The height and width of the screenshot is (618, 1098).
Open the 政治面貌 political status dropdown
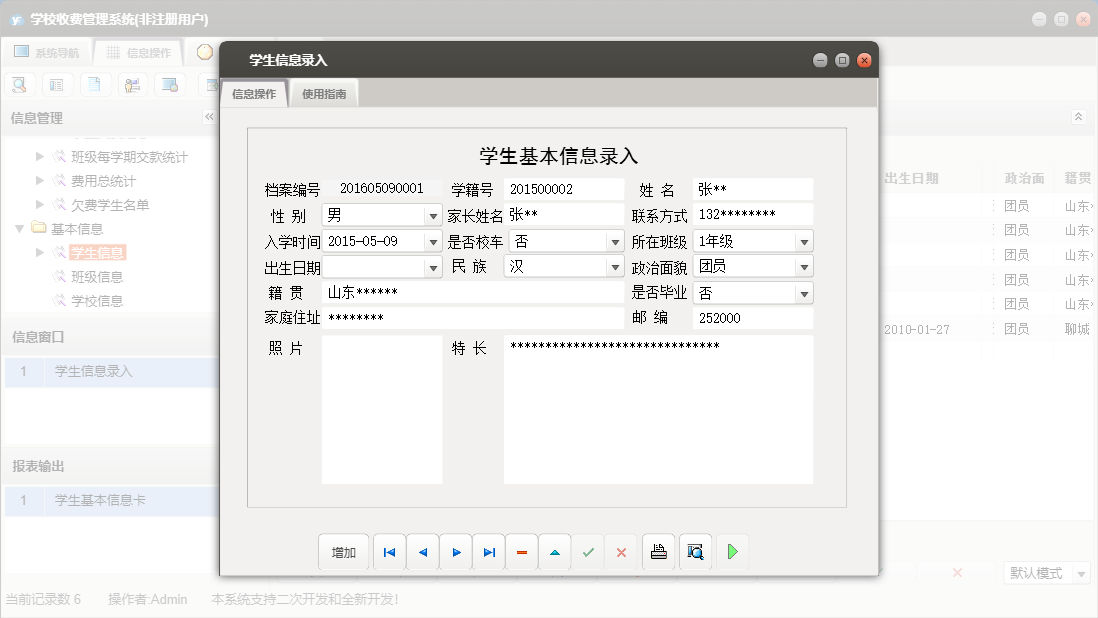(803, 266)
